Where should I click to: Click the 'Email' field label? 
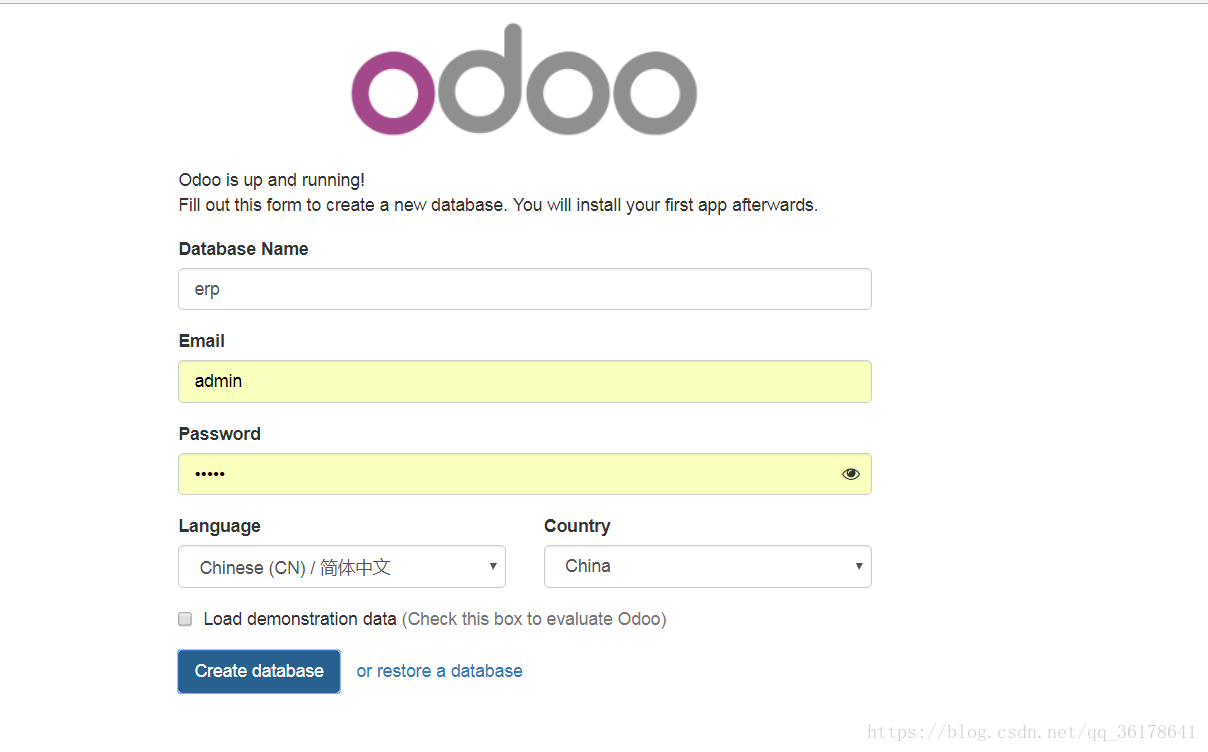[202, 341]
